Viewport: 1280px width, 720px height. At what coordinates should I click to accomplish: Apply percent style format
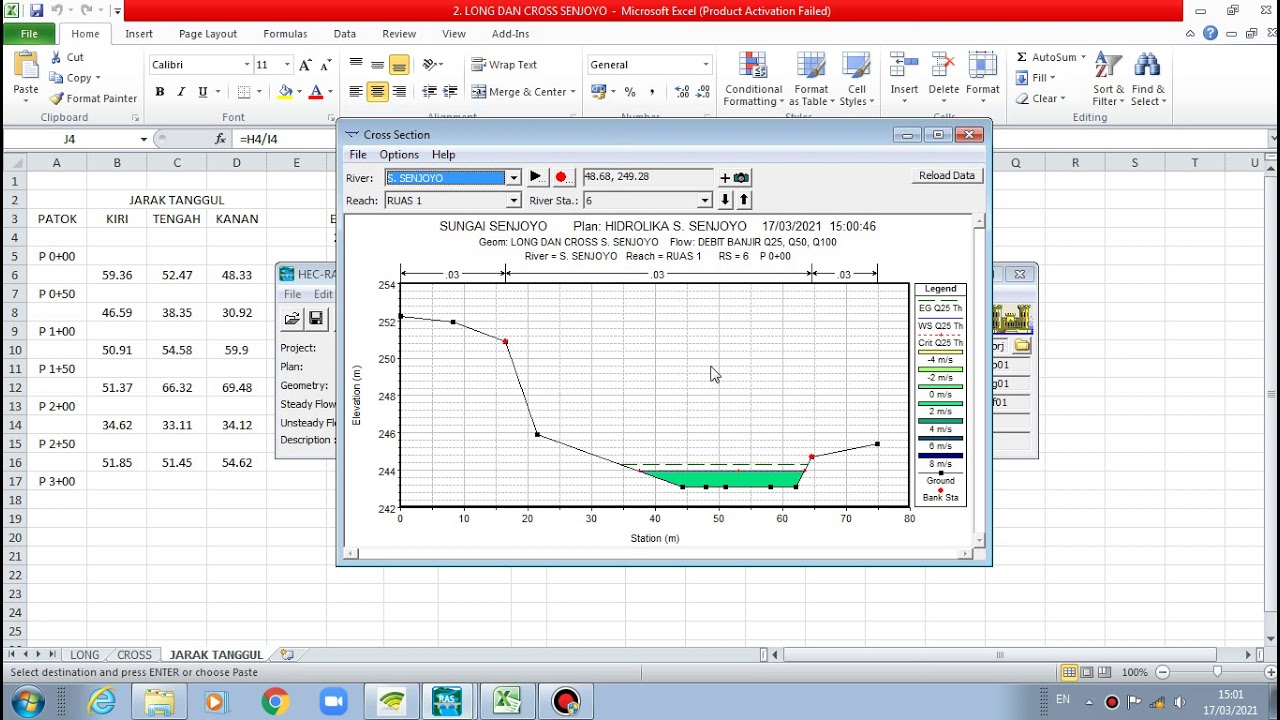[630, 92]
